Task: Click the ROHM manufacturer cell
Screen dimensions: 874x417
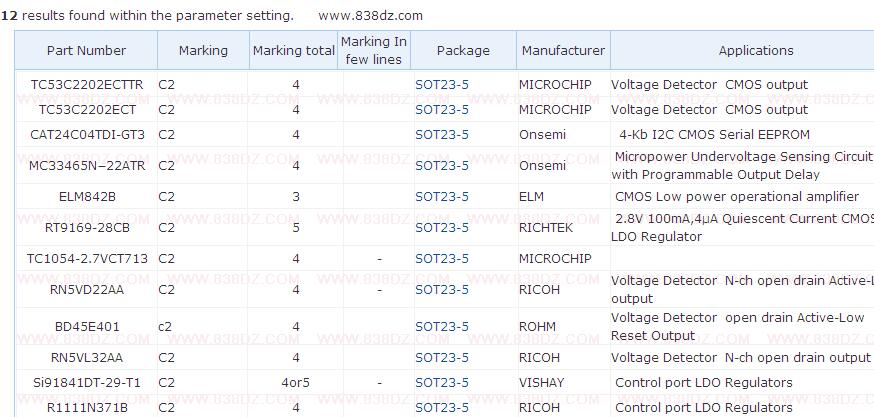Action: point(537,327)
